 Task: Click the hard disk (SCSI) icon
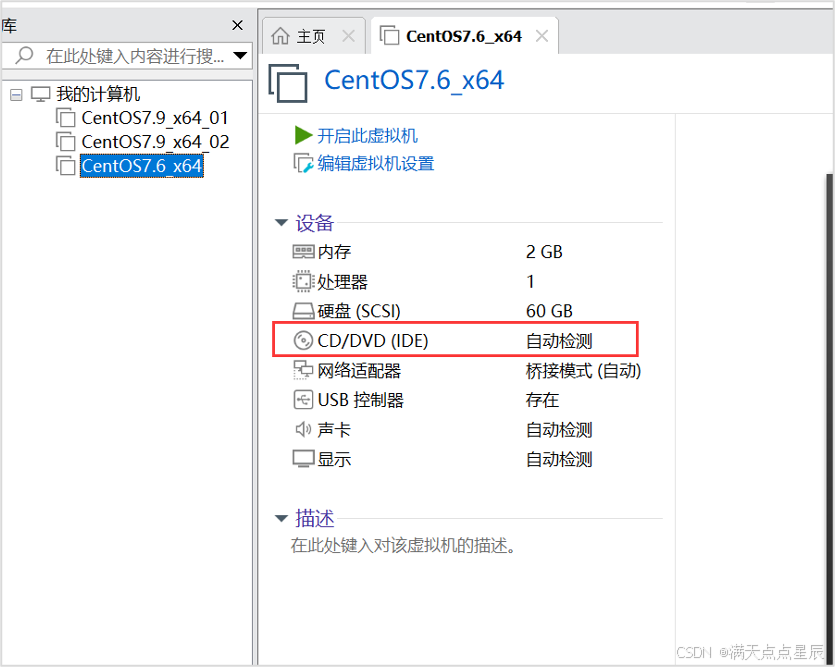(303, 311)
